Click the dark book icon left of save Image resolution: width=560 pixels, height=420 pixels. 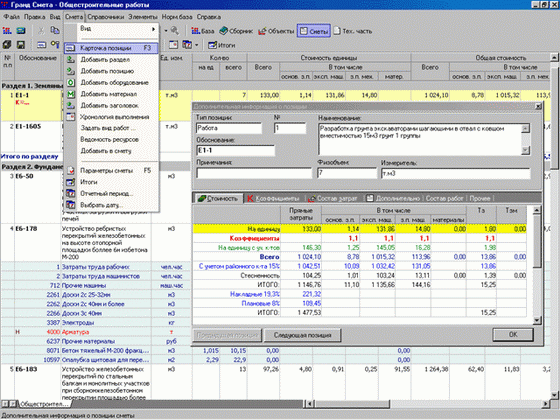coord(7,45)
